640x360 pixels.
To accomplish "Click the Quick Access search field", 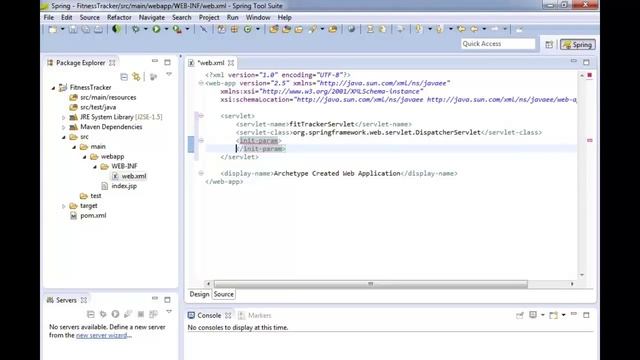I will (x=498, y=44).
